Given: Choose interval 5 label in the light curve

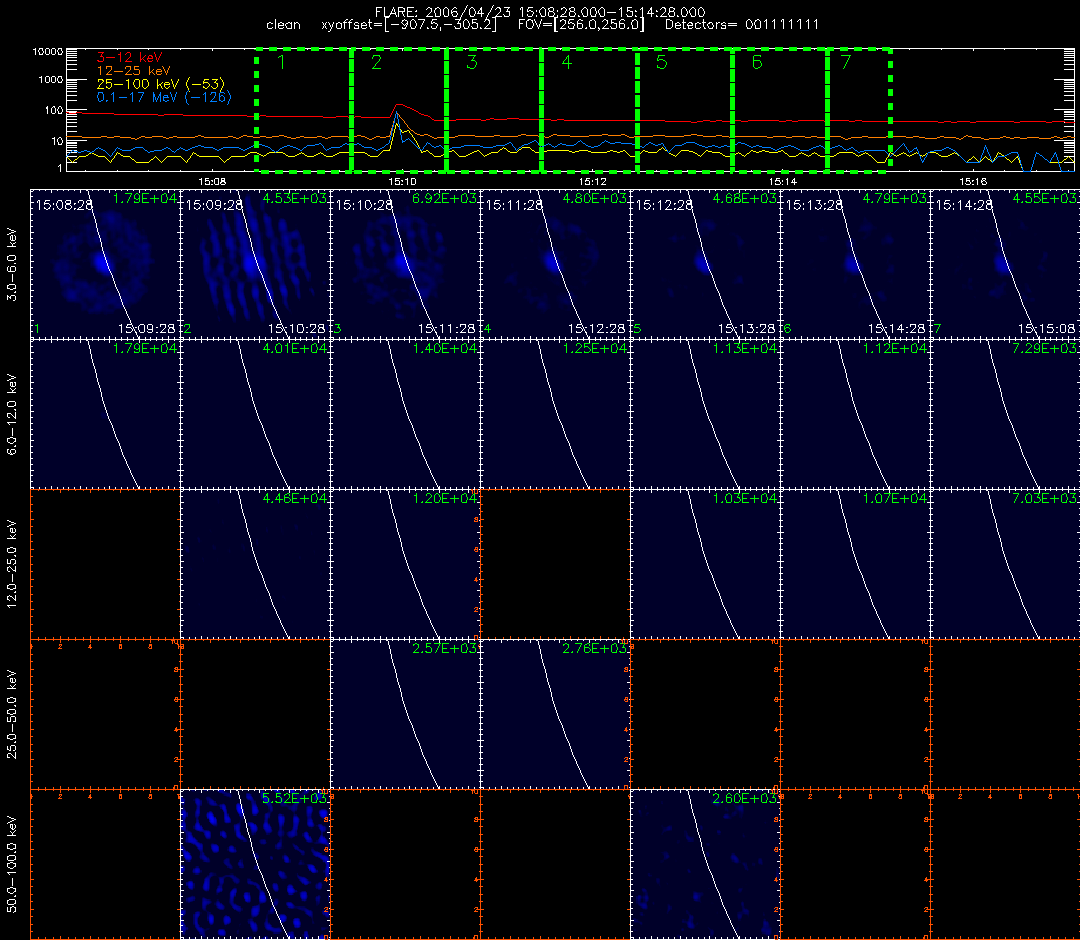Looking at the screenshot, I should coord(661,62).
